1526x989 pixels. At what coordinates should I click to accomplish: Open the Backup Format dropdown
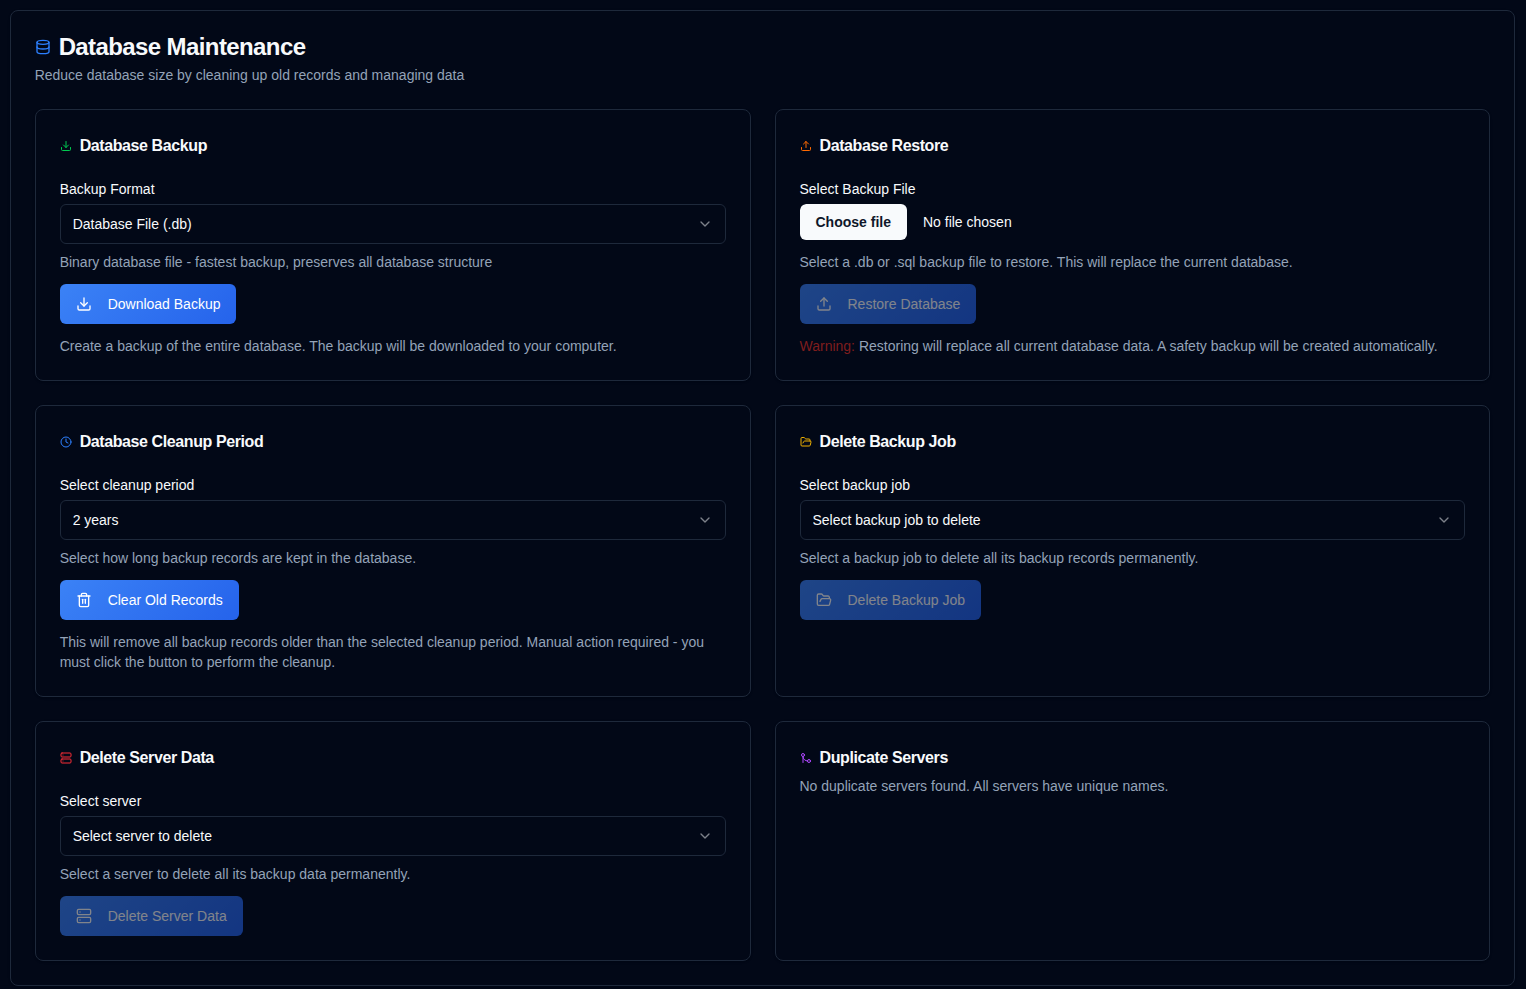click(392, 224)
